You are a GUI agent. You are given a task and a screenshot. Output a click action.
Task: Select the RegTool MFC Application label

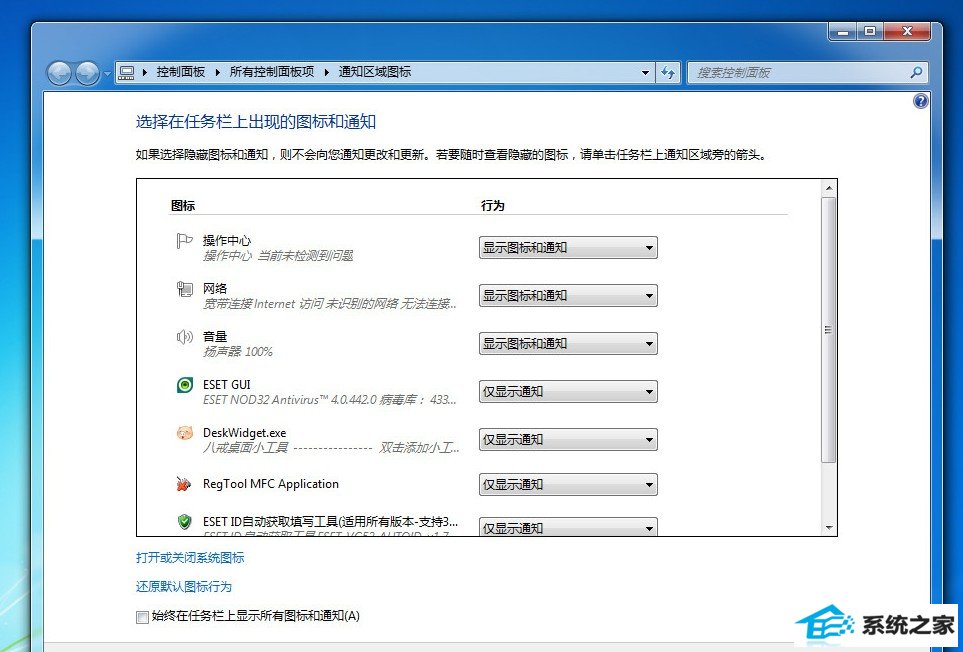[271, 484]
